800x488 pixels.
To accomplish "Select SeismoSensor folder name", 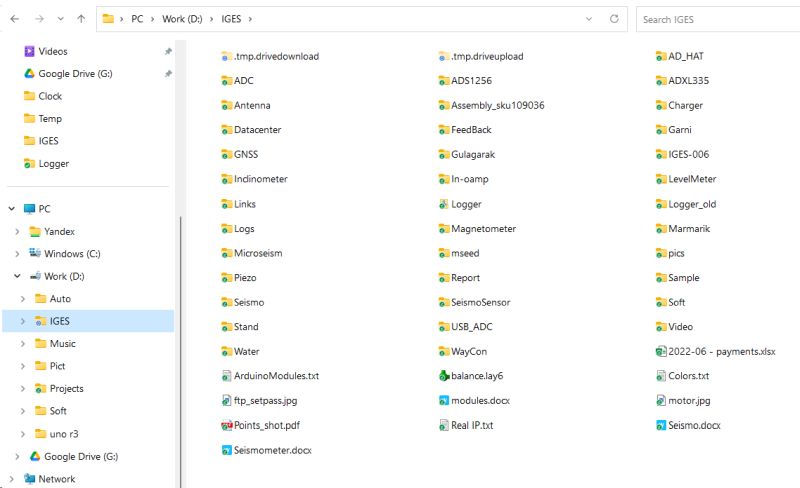I will (481, 302).
